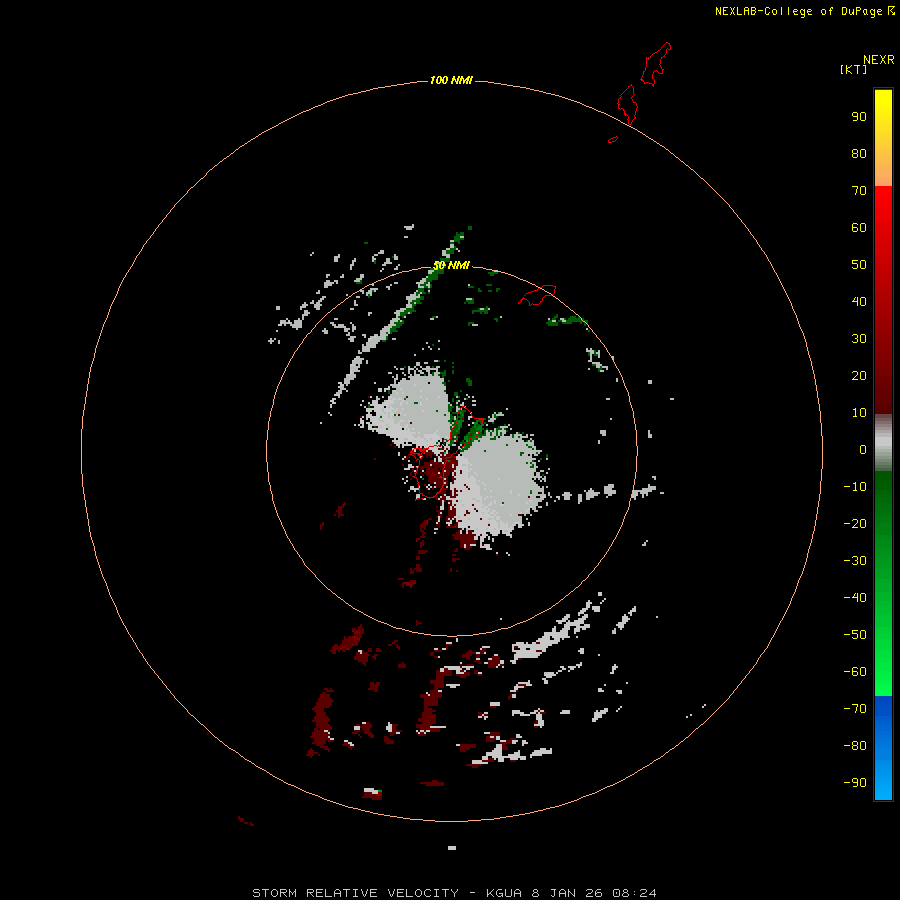Click the small island outline on the 50 NMI ring

coord(537,295)
